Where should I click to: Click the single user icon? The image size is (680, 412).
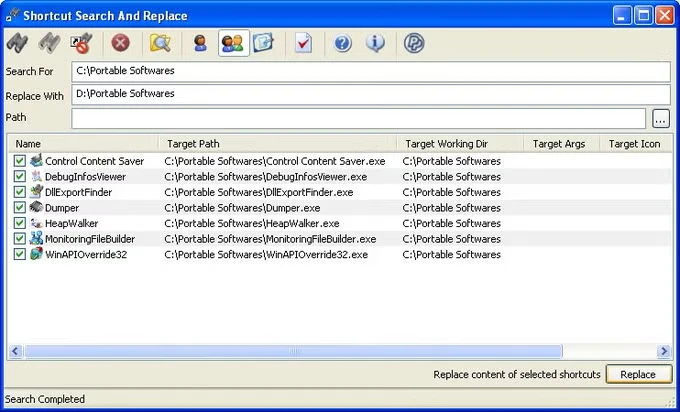click(200, 43)
